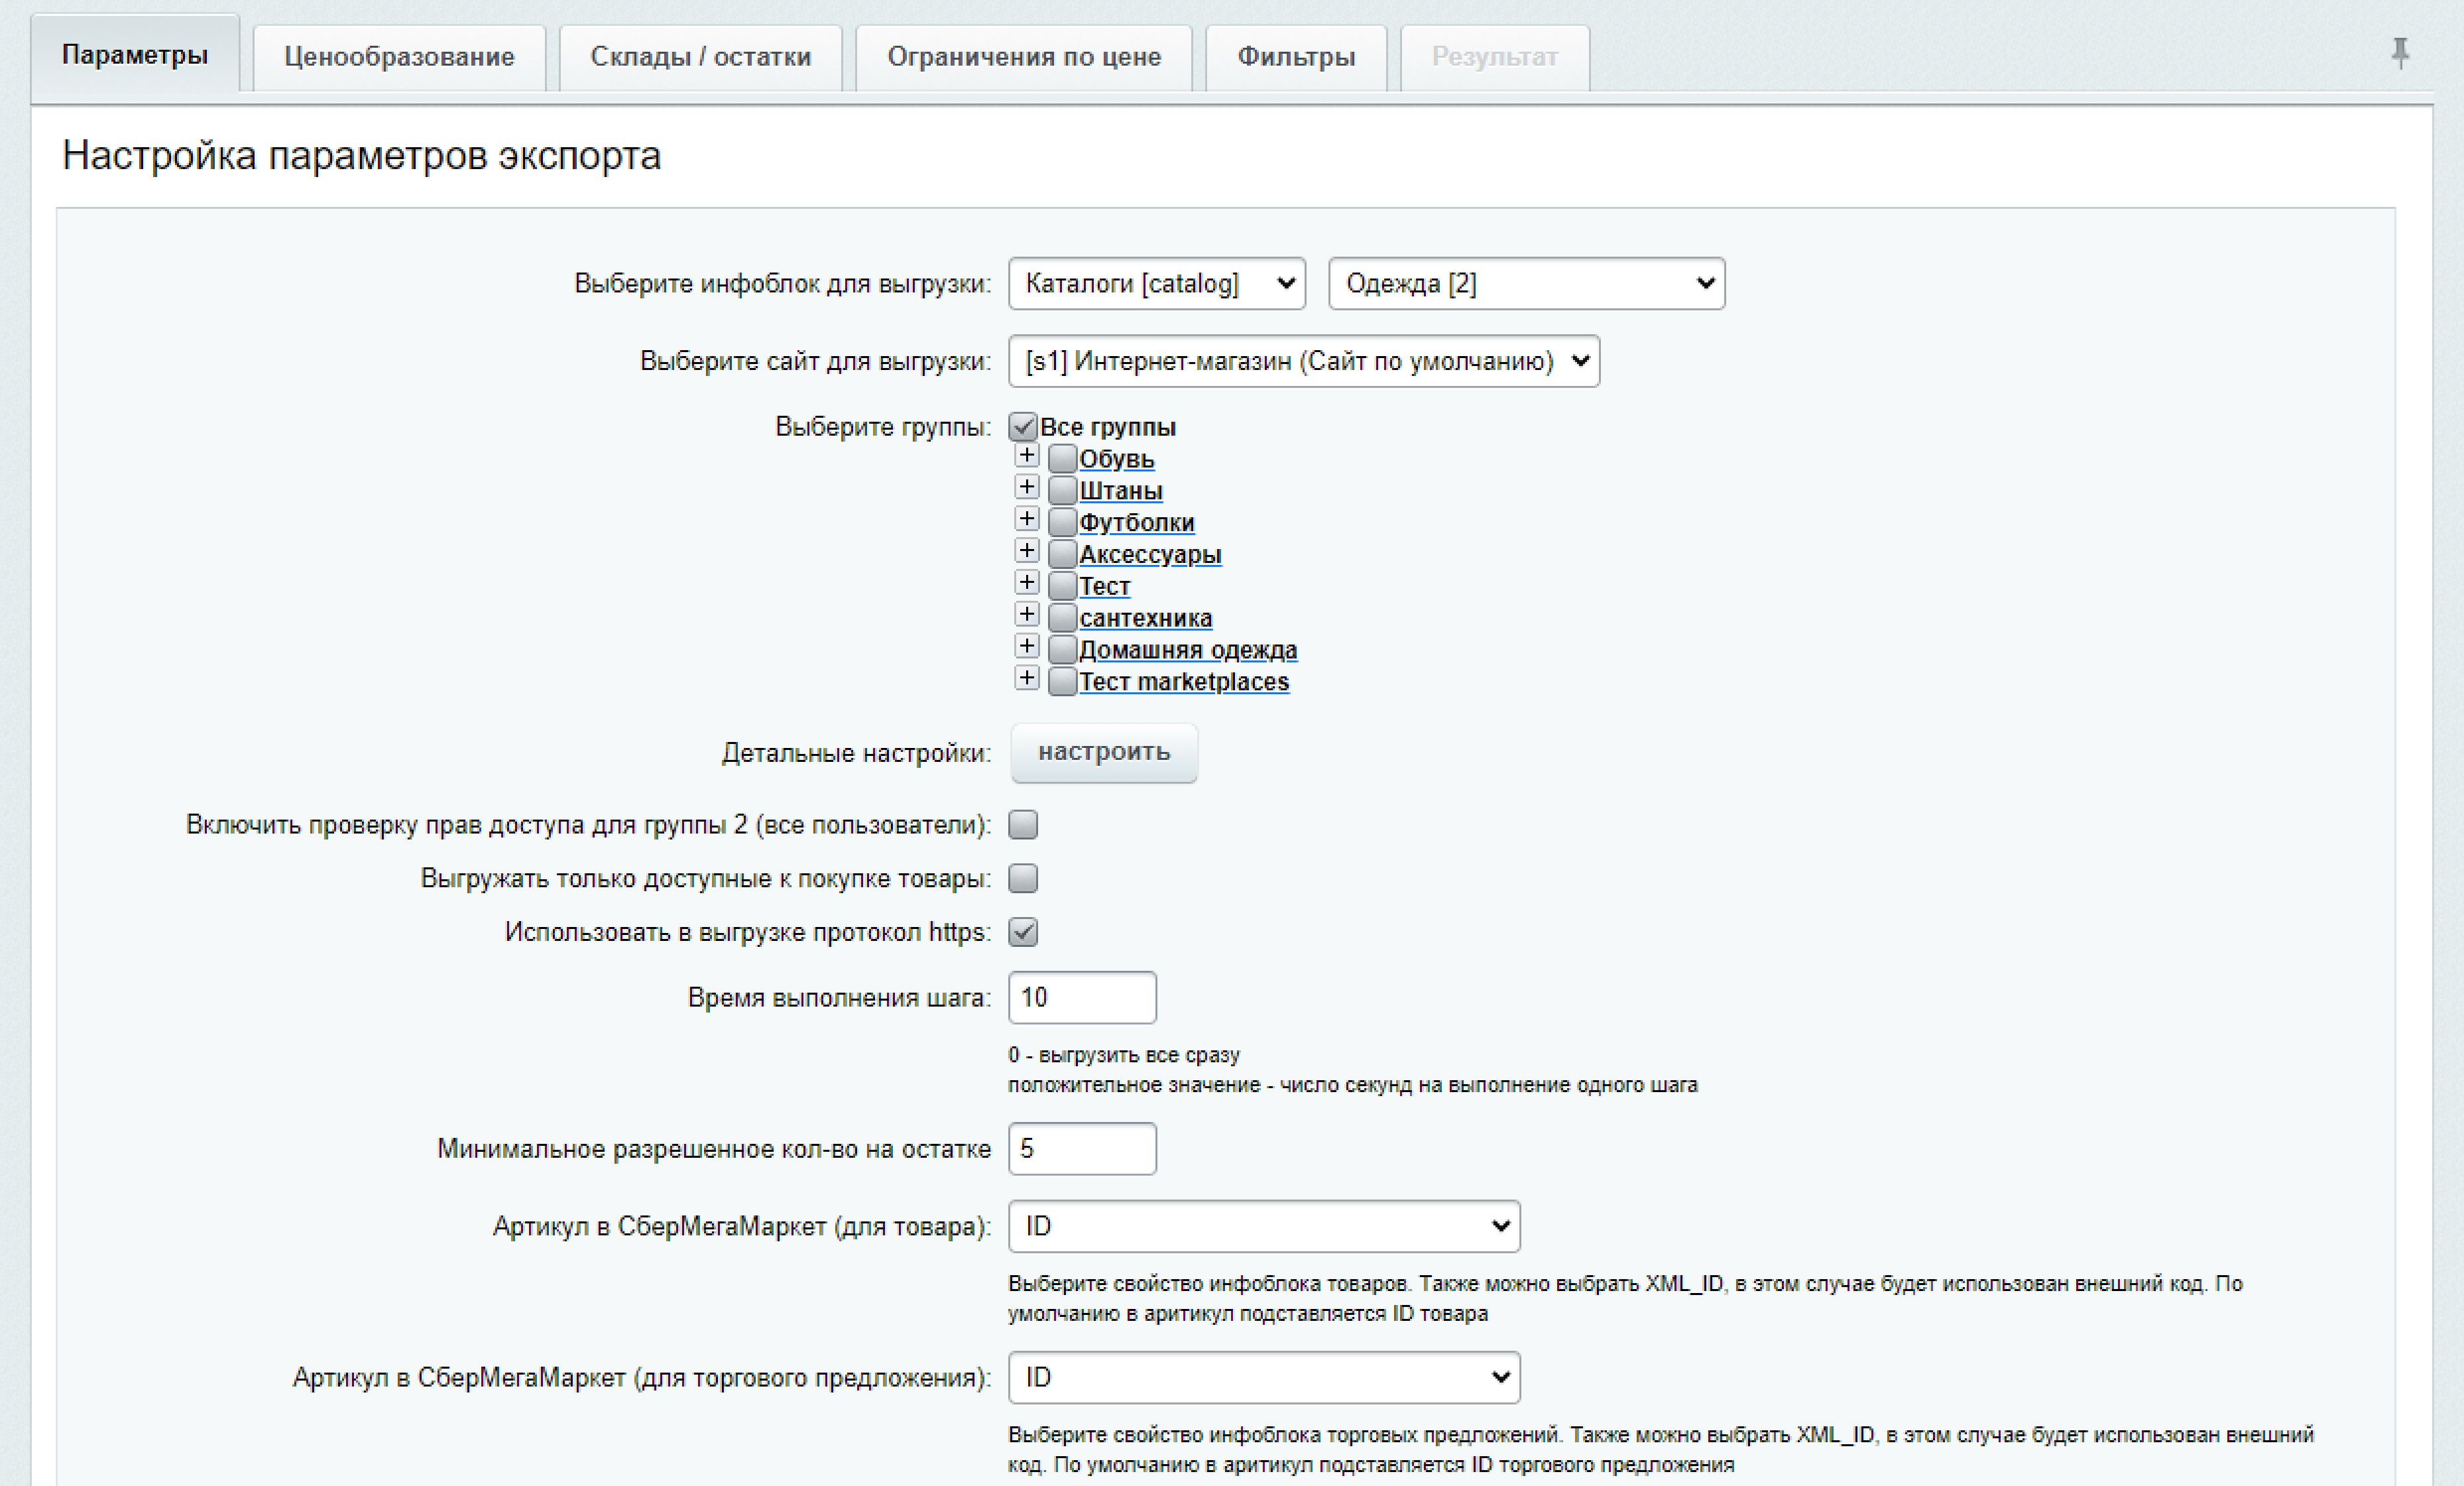Expand the Футболки group tree node
Image resolution: width=2464 pixels, height=1486 pixels.
(1026, 519)
